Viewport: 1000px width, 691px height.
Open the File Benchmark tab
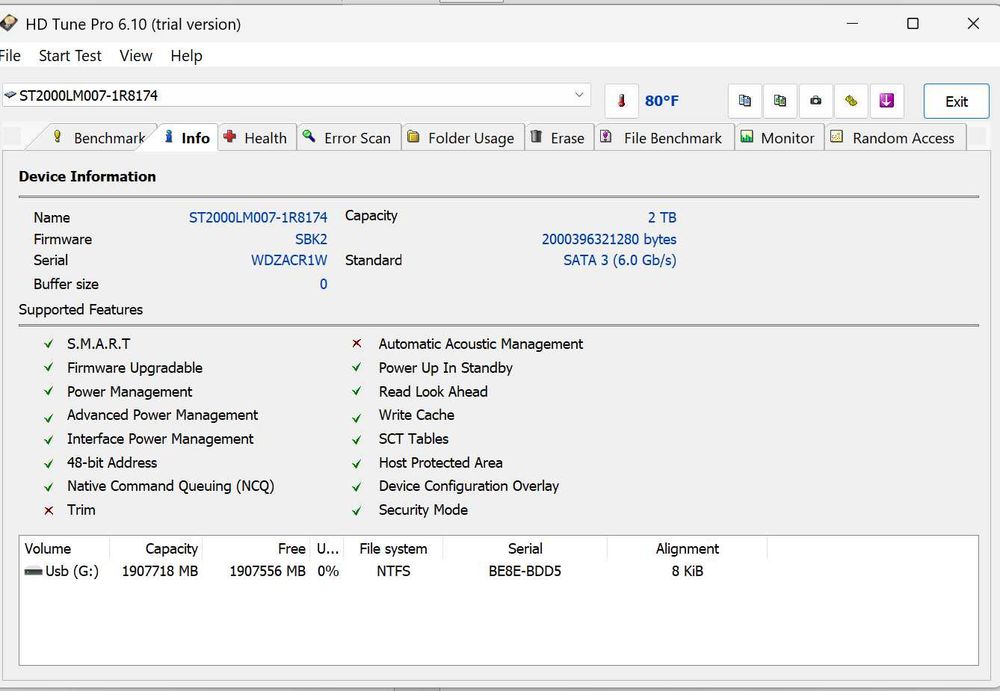pyautogui.click(x=663, y=138)
